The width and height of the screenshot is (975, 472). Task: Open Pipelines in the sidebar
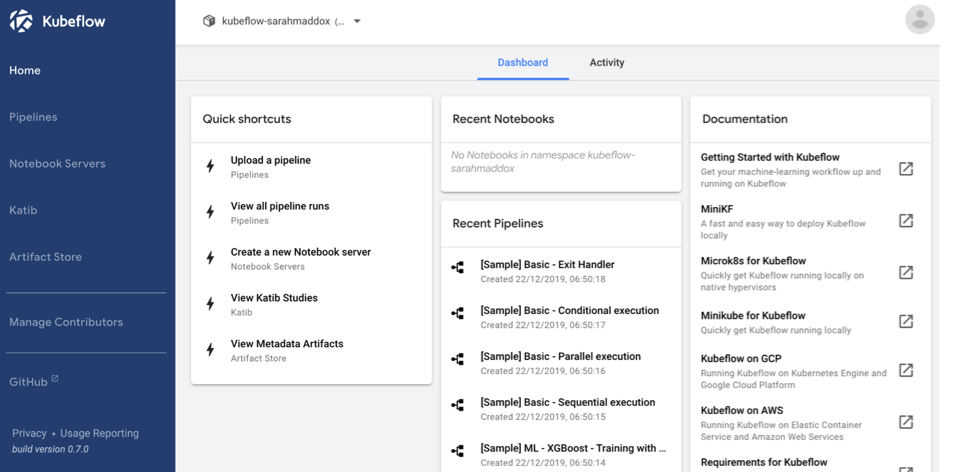[x=33, y=117]
